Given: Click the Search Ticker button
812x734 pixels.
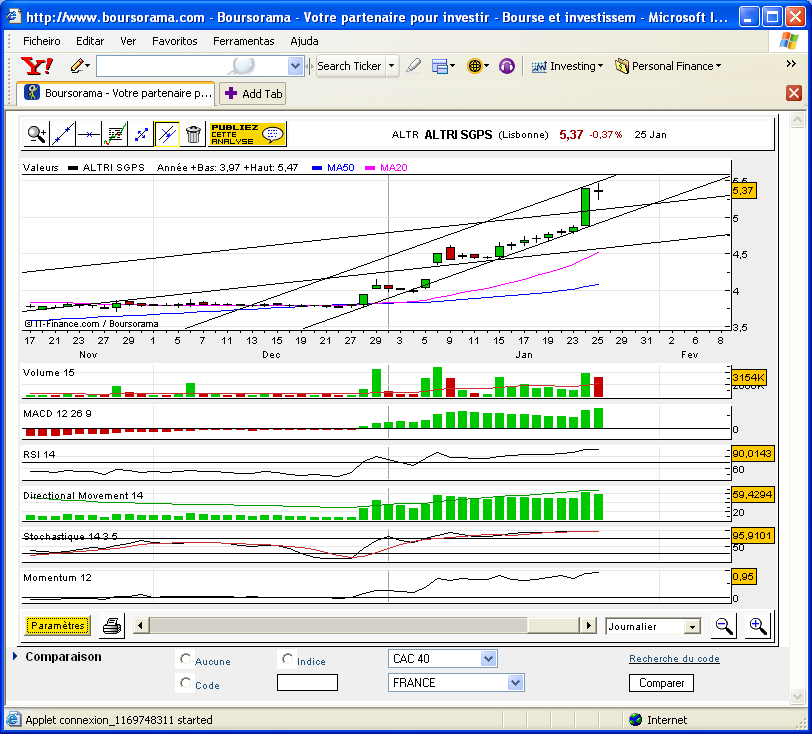Looking at the screenshot, I should pyautogui.click(x=350, y=66).
